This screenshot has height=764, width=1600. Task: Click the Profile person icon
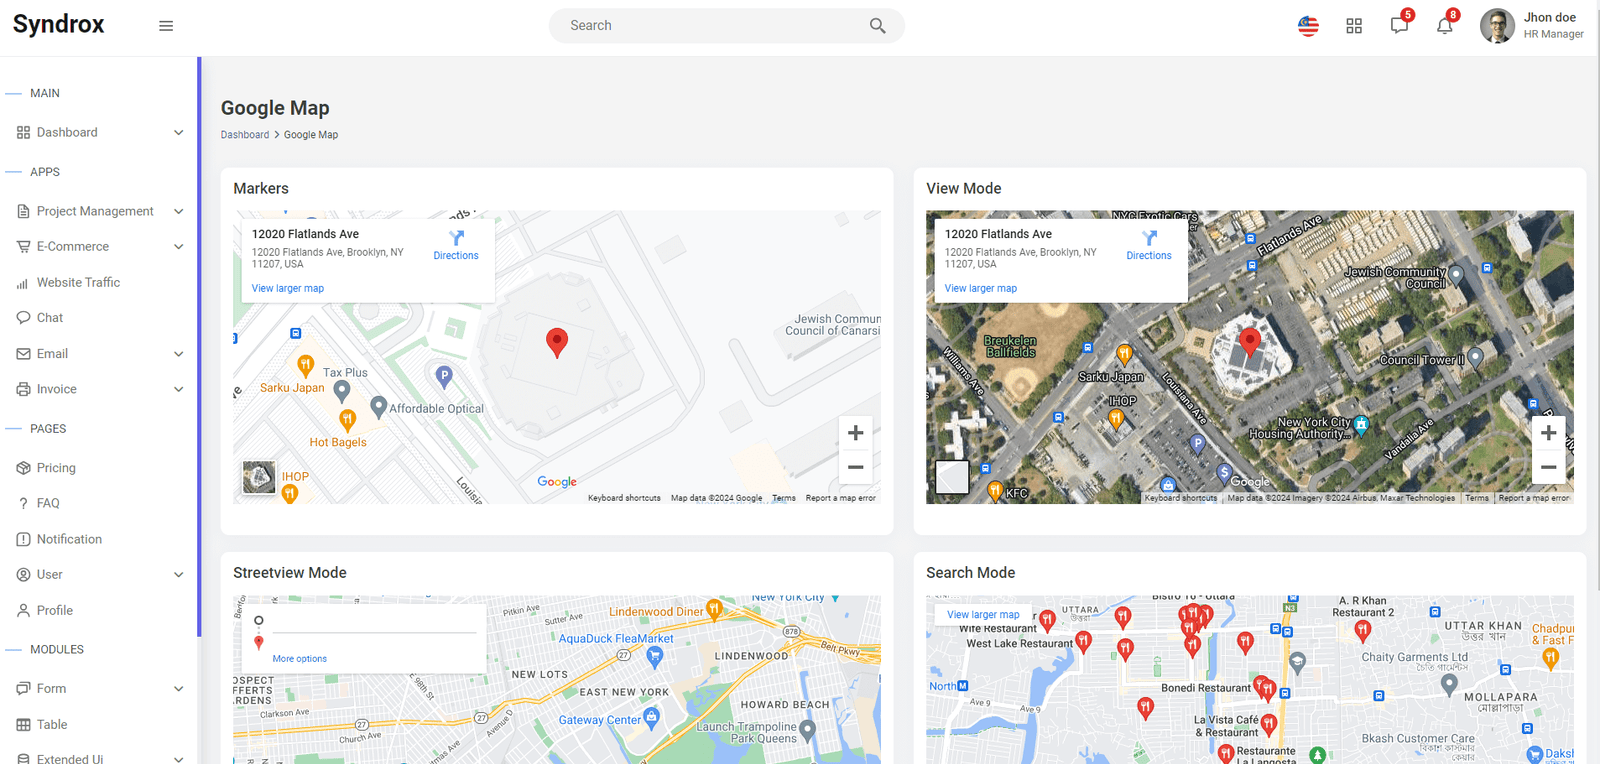click(23, 610)
